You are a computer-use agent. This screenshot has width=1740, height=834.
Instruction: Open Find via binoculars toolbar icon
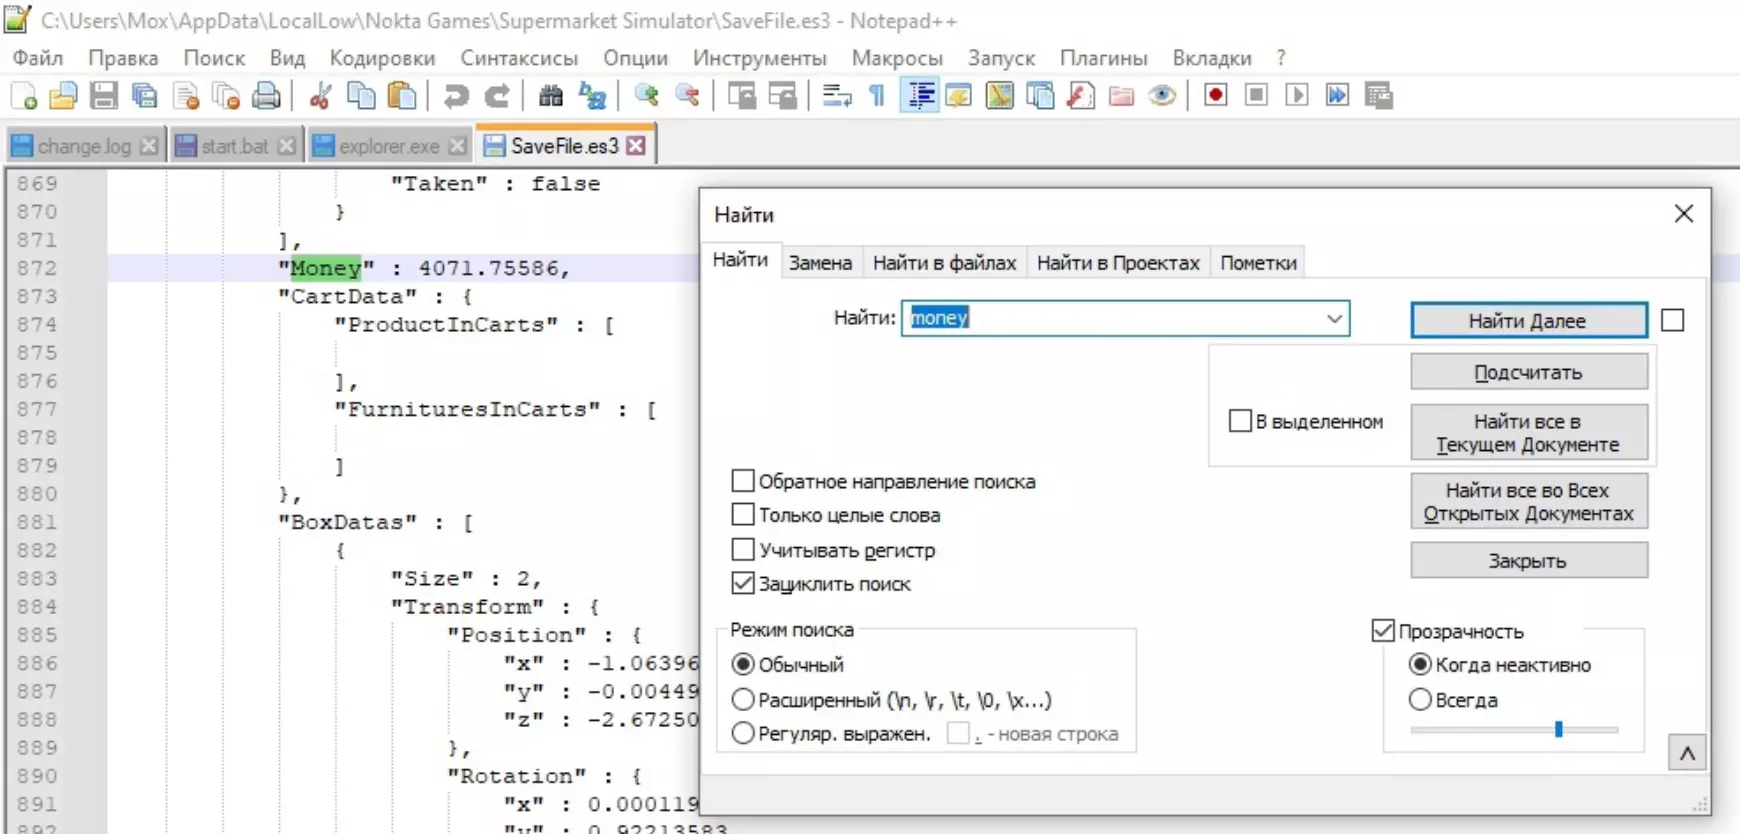(x=551, y=96)
